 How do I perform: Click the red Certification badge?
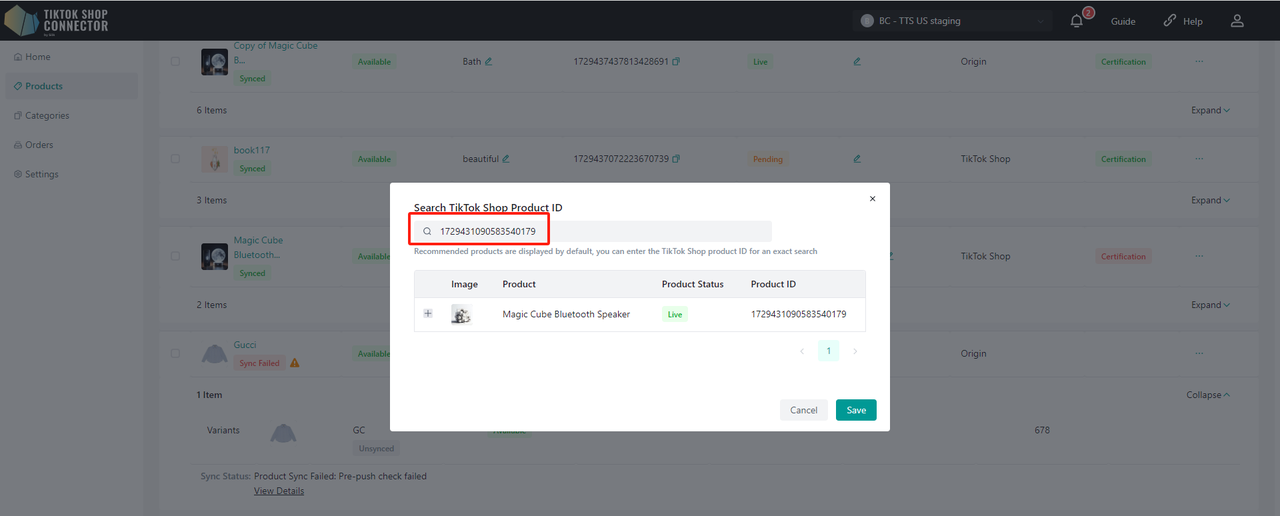(1124, 256)
